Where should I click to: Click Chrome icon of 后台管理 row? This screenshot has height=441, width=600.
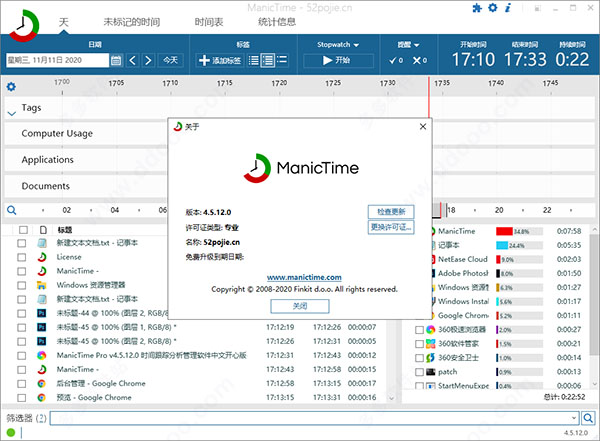pos(41,384)
